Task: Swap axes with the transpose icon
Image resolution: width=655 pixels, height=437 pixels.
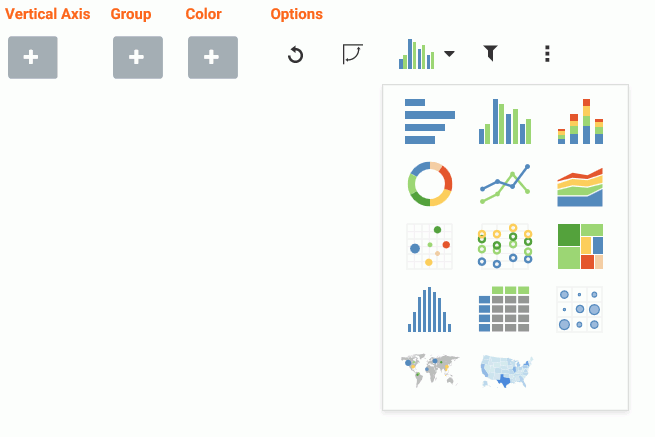Action: point(352,54)
